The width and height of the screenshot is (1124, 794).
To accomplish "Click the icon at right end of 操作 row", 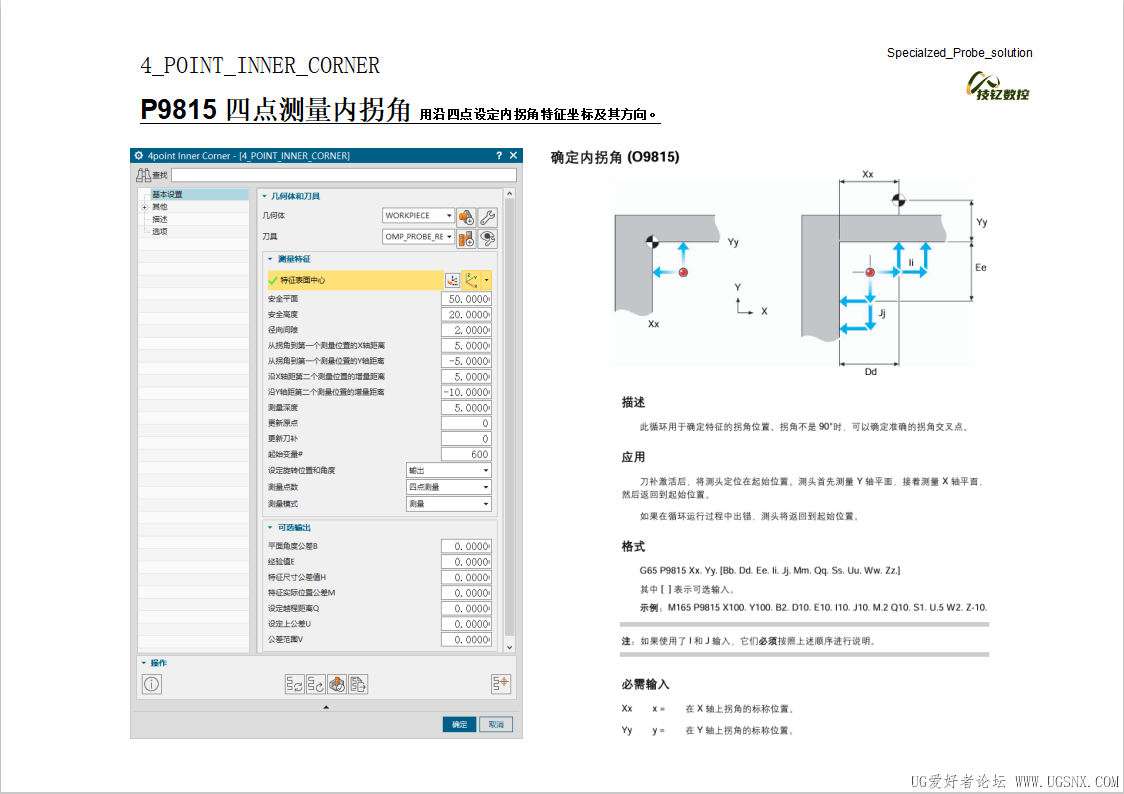I will [x=500, y=684].
